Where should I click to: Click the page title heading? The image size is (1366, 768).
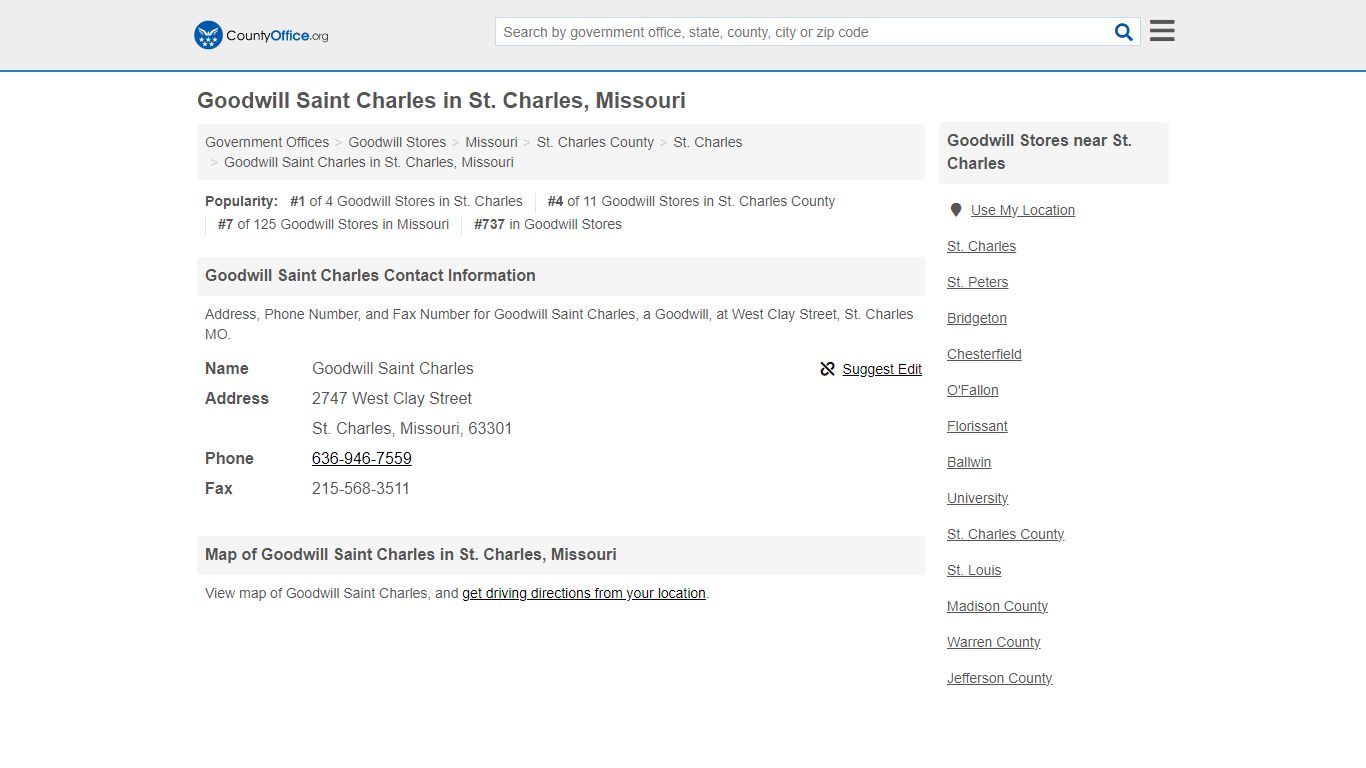(x=441, y=101)
